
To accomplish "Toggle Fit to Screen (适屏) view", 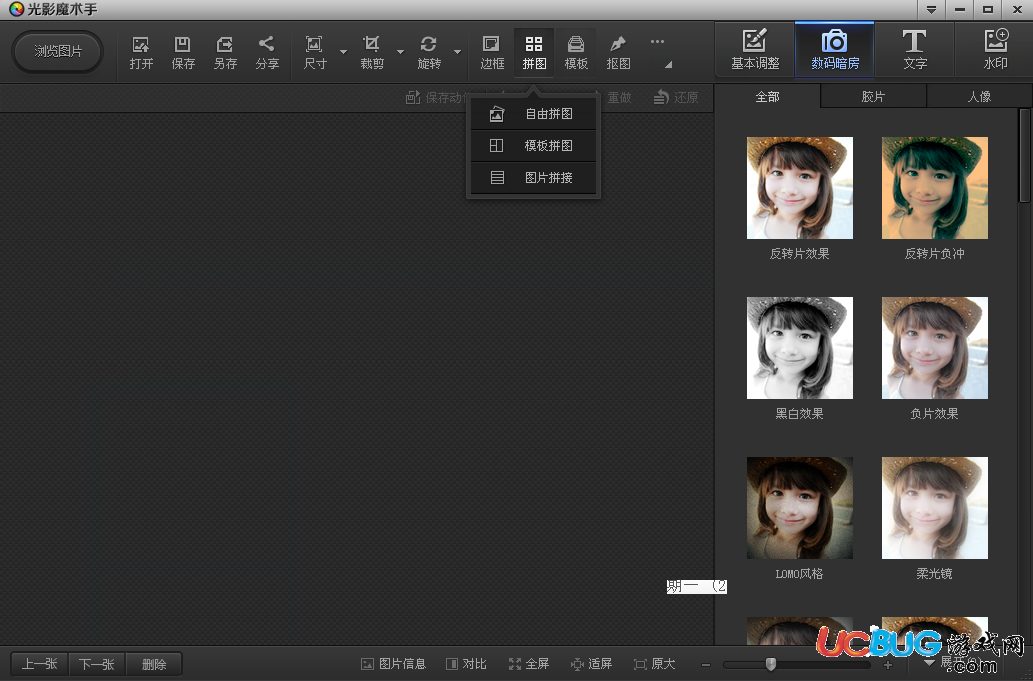I will [591, 664].
